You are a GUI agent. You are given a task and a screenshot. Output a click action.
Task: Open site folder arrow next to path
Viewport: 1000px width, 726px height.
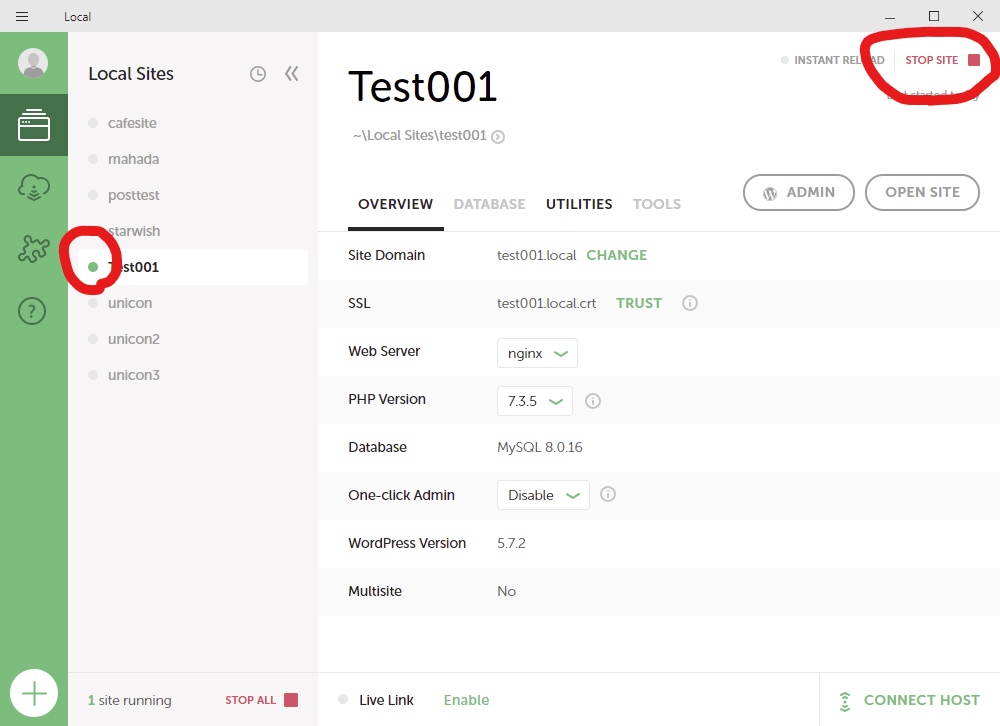pyautogui.click(x=498, y=137)
